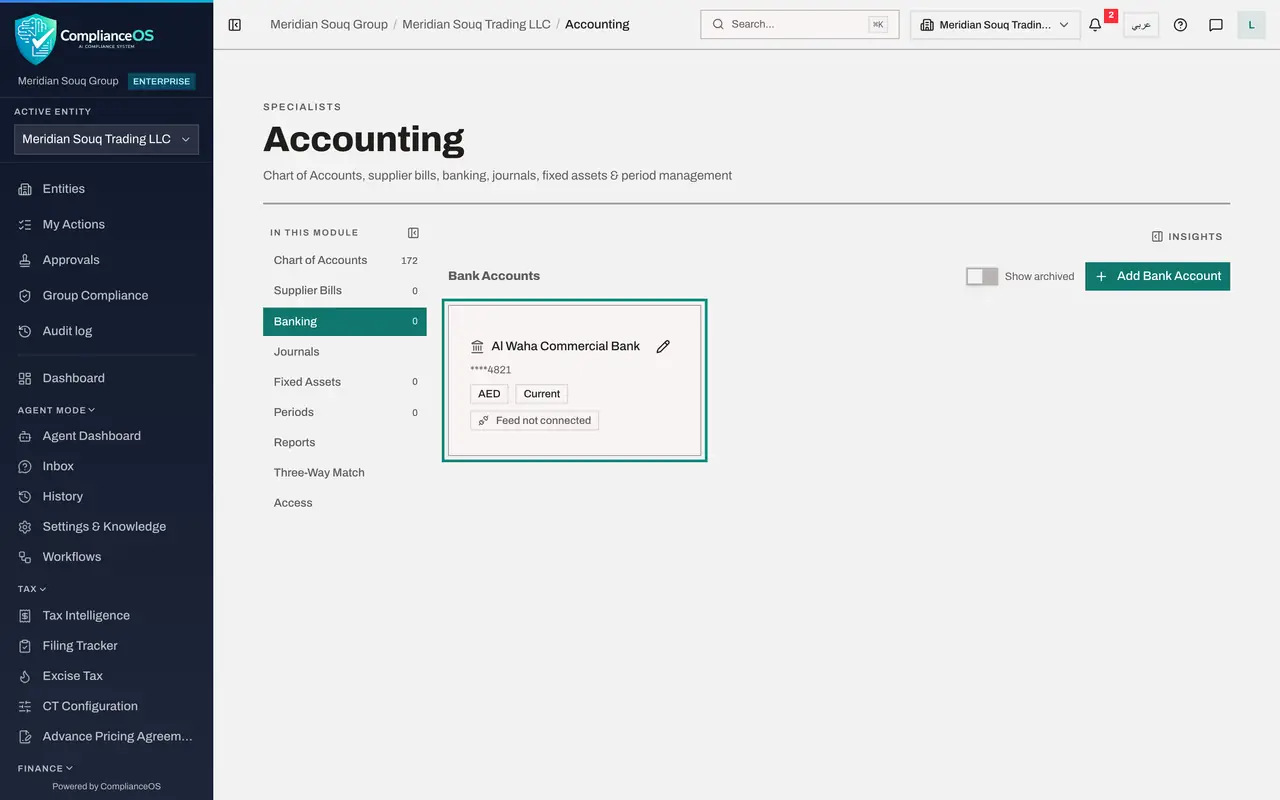1280x800 pixels.
Task: Click the Meridian Souq Trading LLC breadcrumb
Action: [476, 24]
